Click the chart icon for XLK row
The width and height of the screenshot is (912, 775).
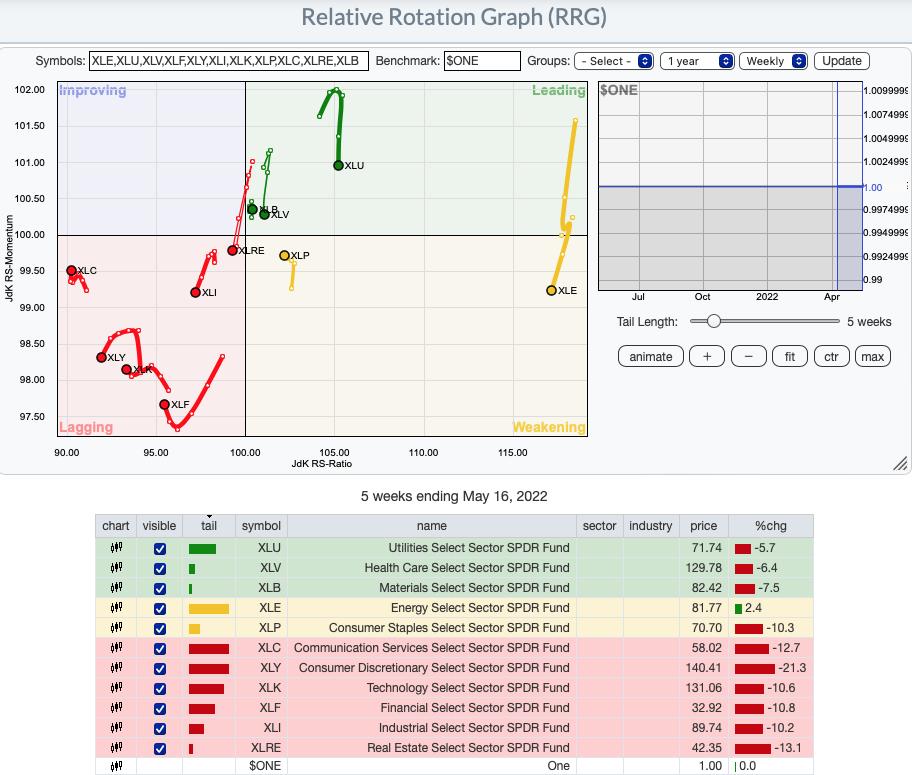pyautogui.click(x=116, y=688)
